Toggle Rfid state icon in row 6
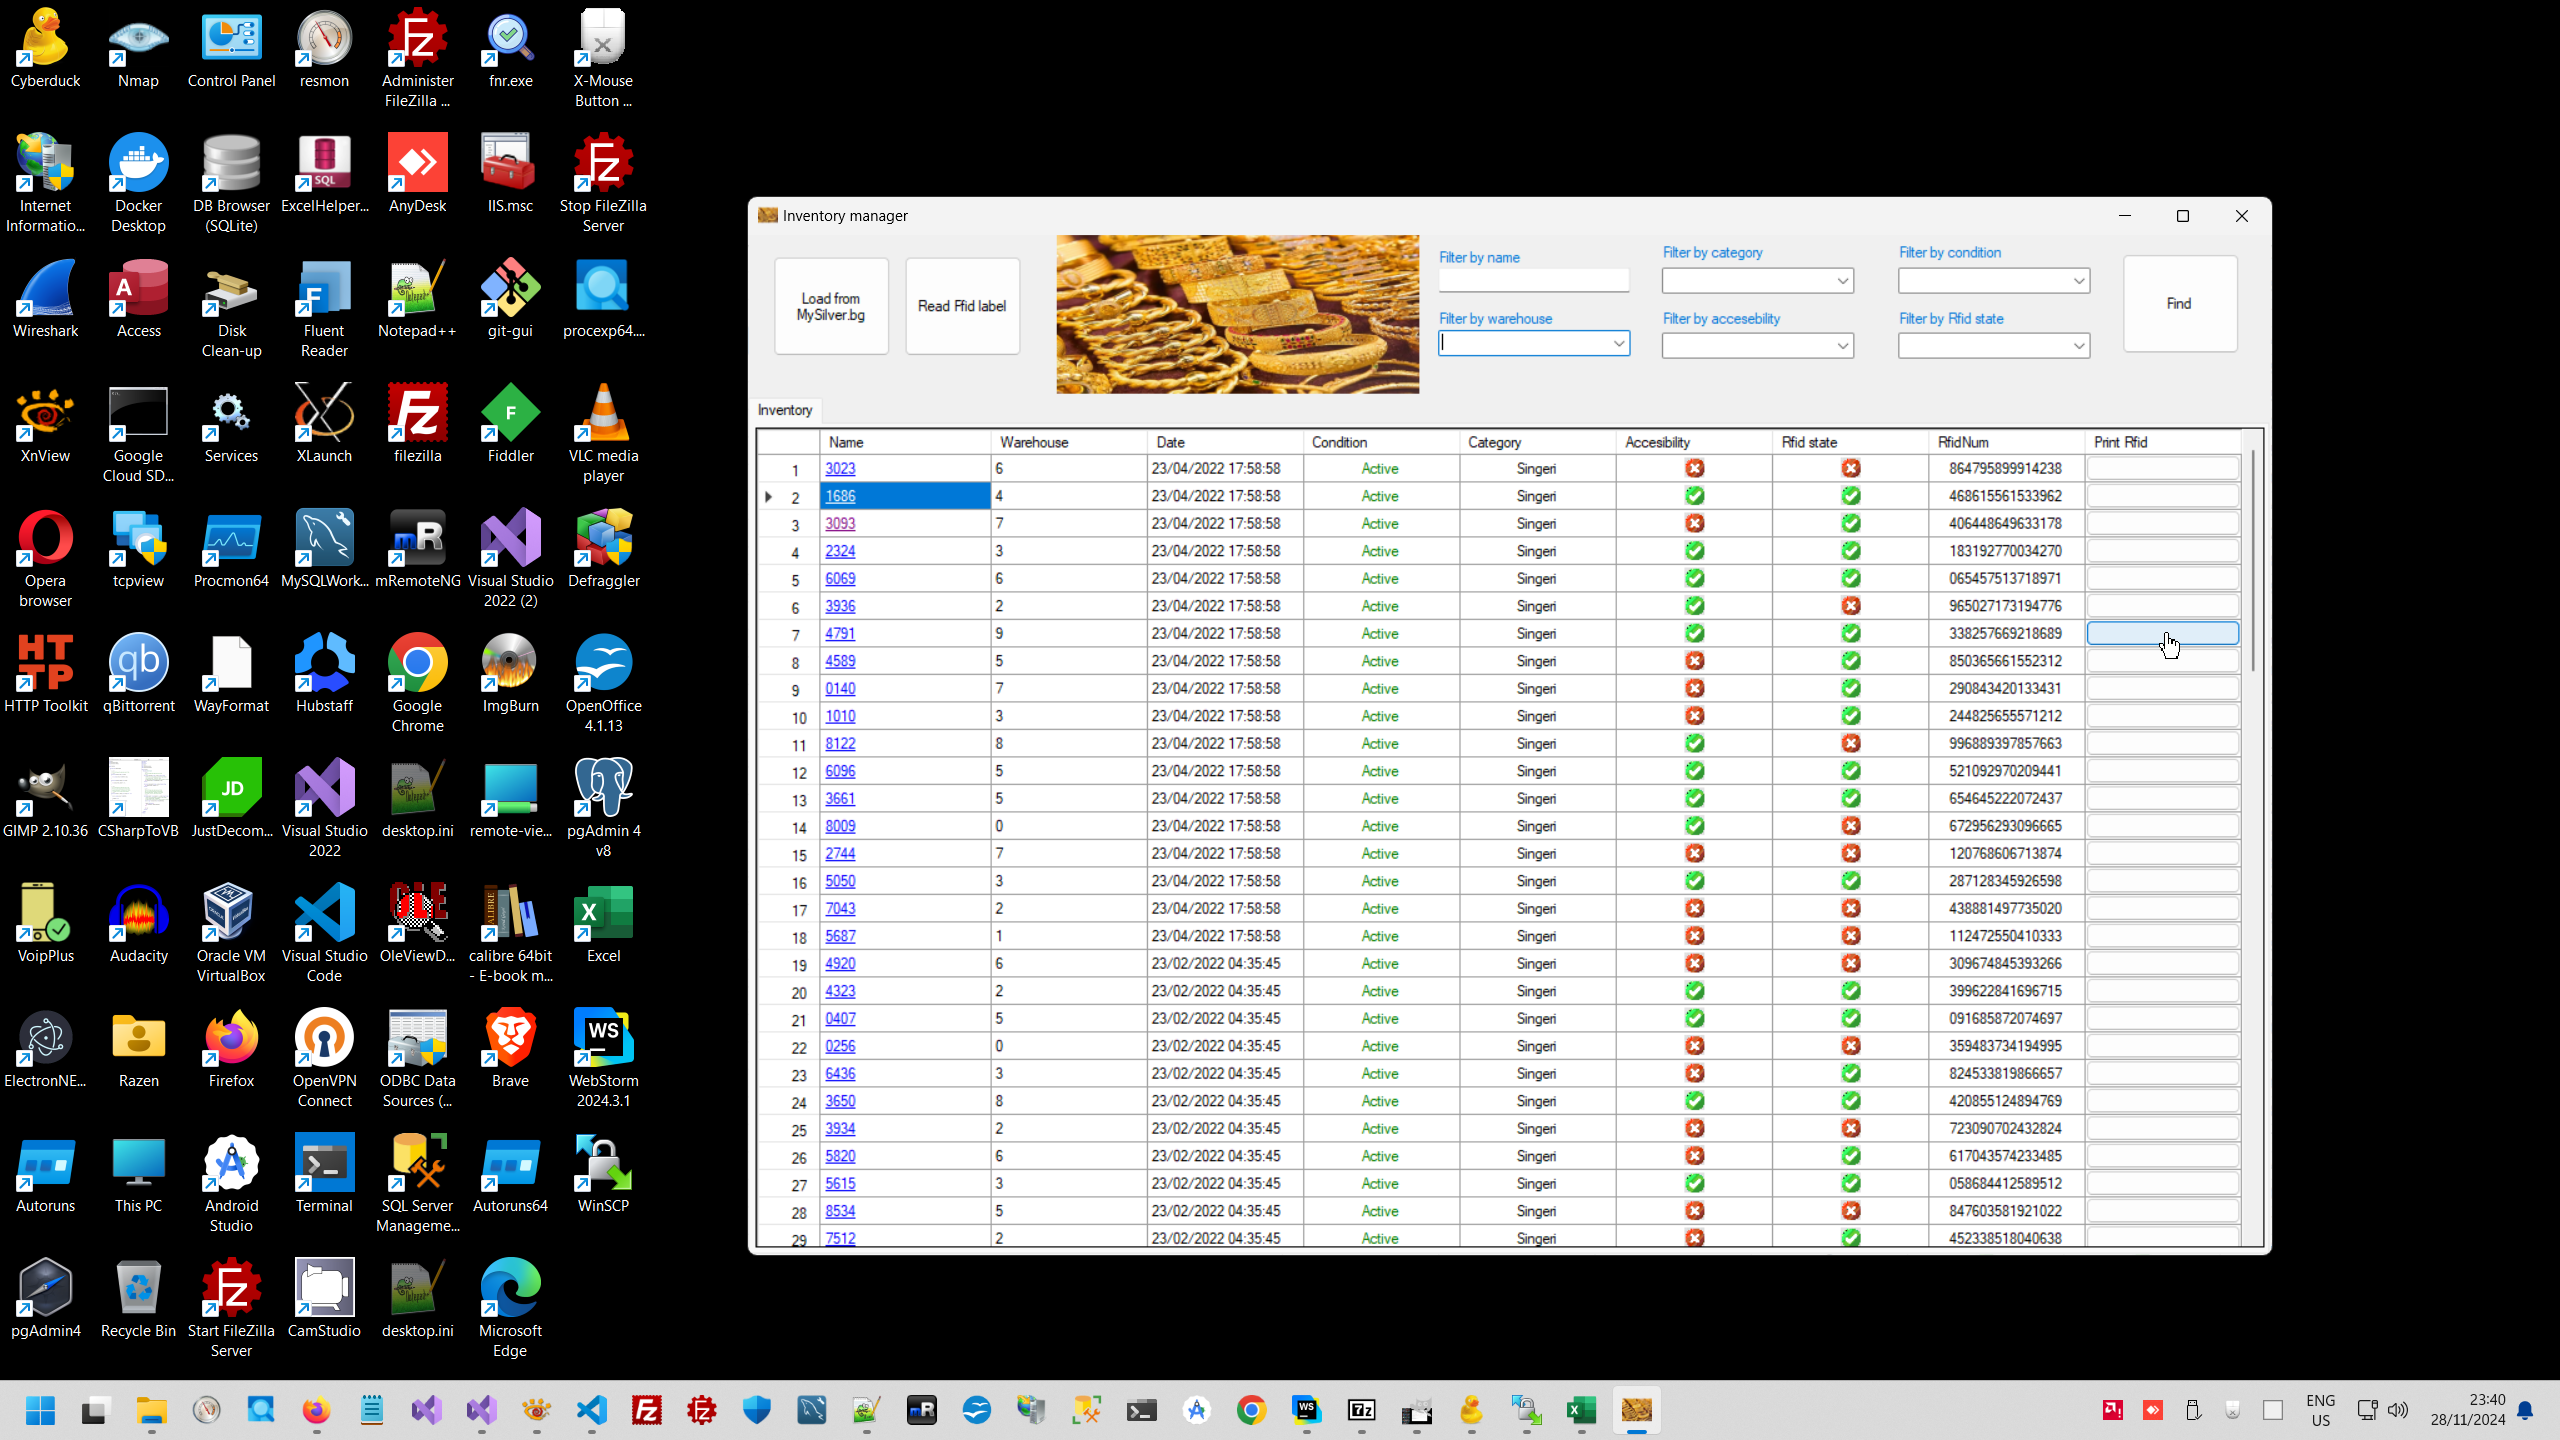2560x1440 pixels. tap(1851, 606)
